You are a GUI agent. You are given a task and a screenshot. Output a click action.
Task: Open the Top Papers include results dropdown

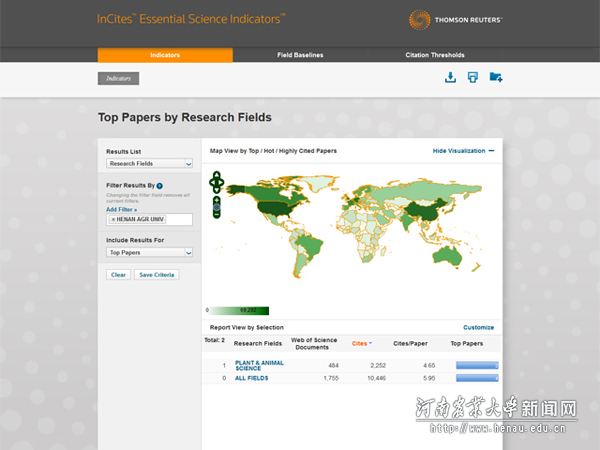pyautogui.click(x=149, y=253)
